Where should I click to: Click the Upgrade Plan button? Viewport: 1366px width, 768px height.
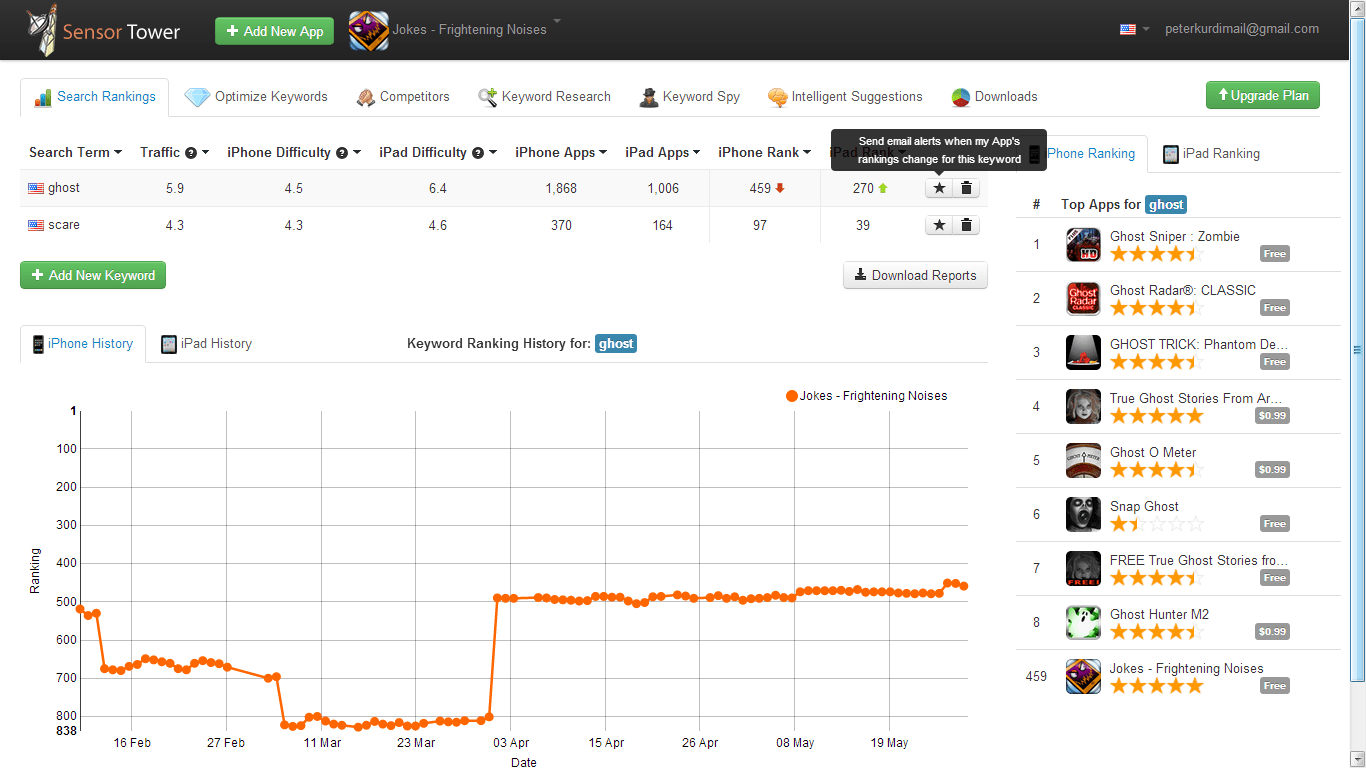[x=1263, y=95]
